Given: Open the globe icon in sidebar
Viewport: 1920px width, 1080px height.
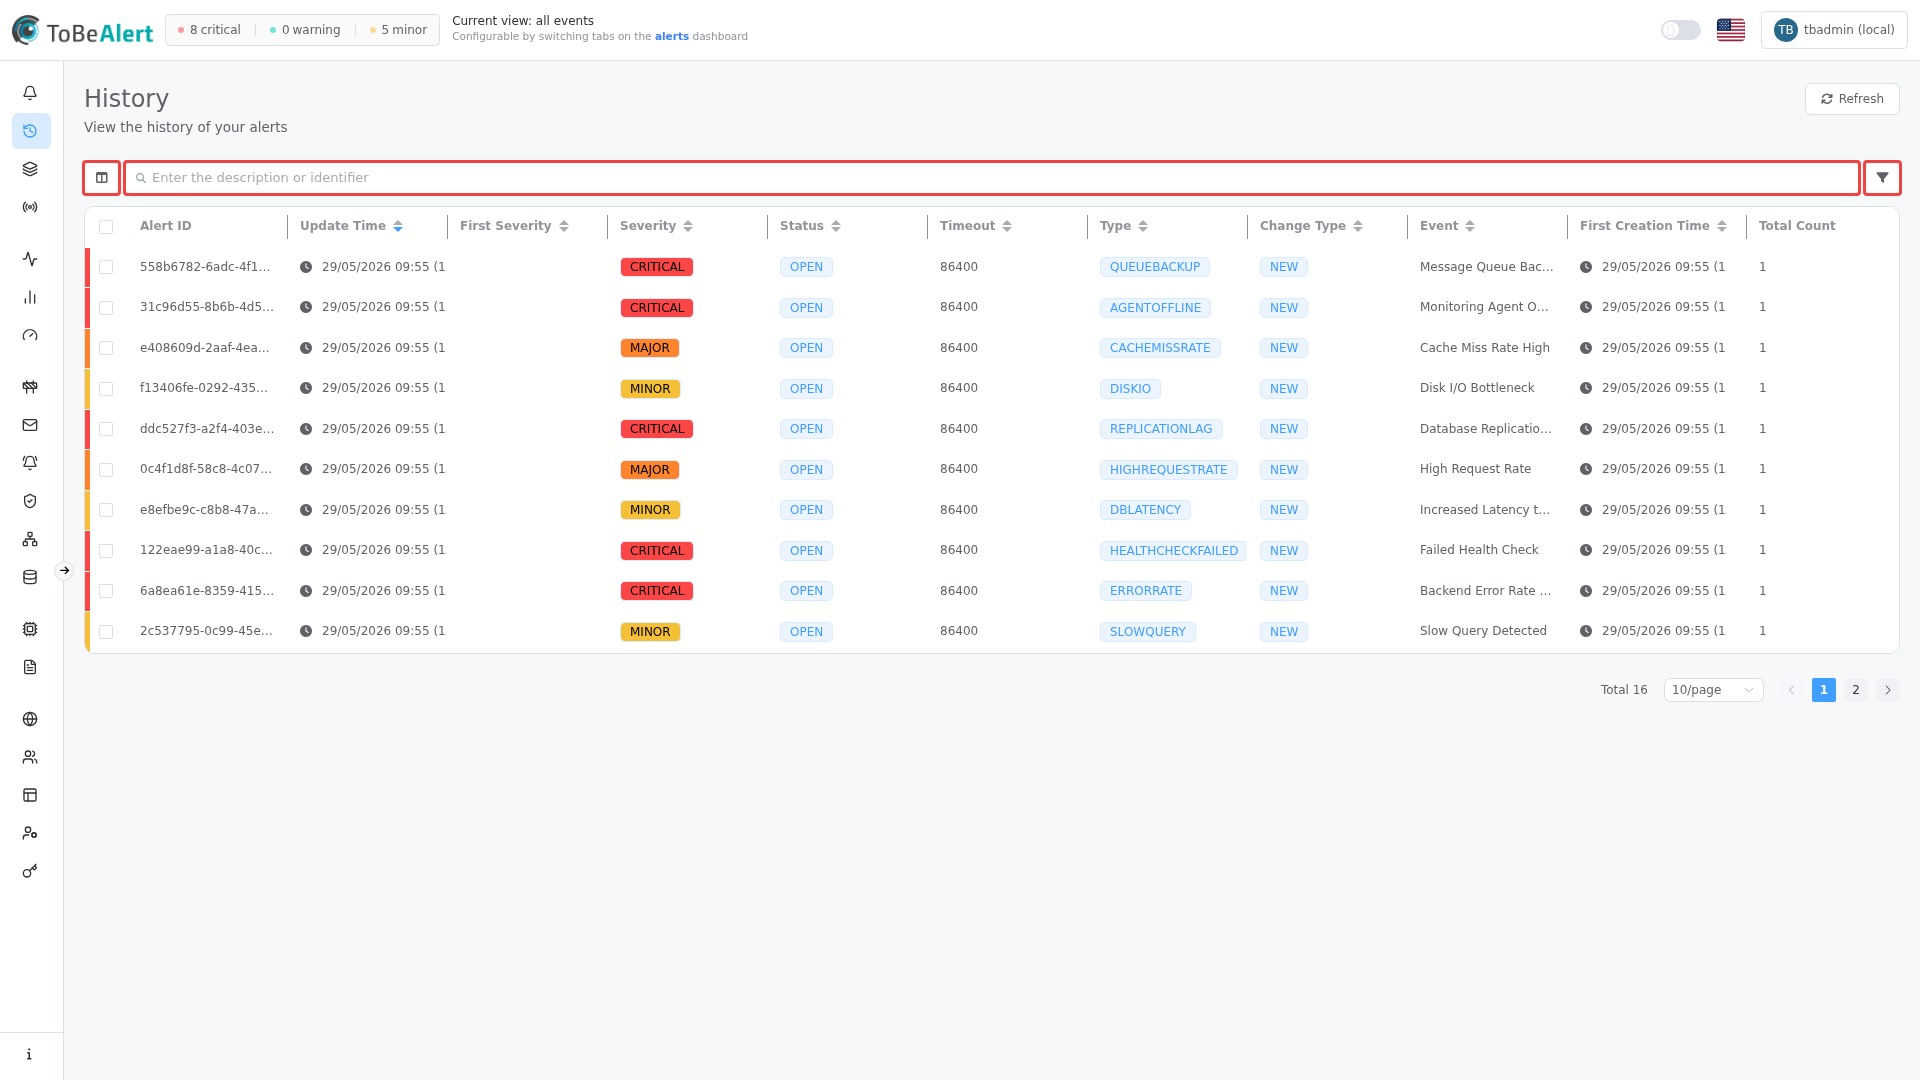Looking at the screenshot, I should coord(30,719).
